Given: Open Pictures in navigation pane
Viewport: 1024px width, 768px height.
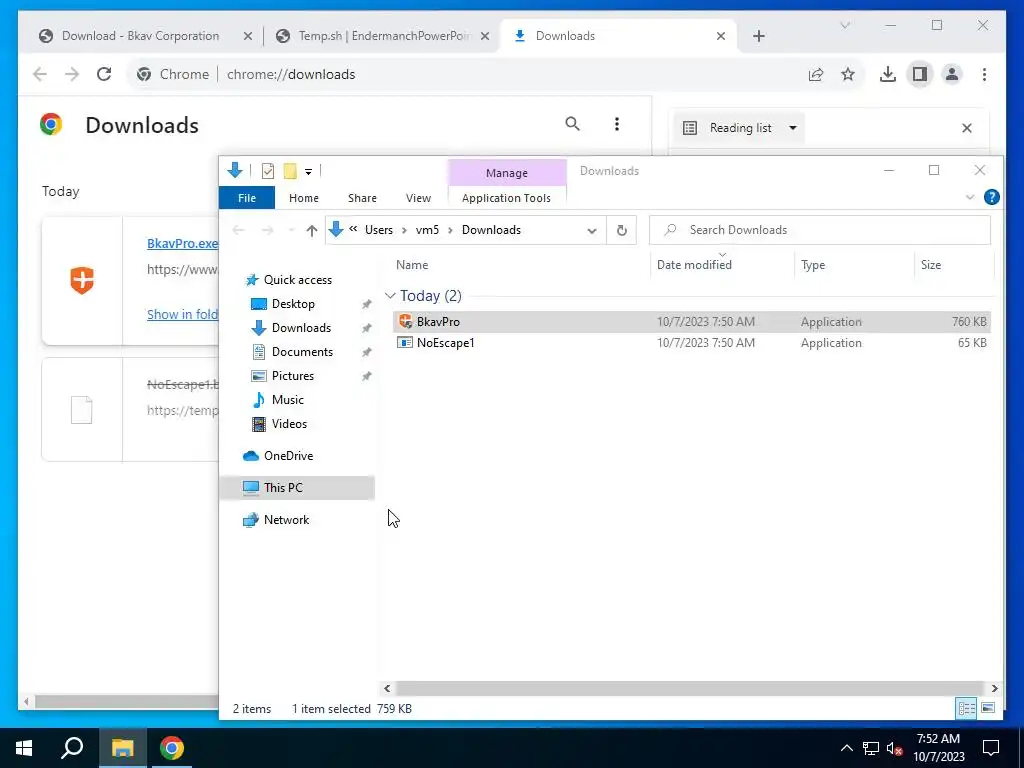Looking at the screenshot, I should 293,376.
